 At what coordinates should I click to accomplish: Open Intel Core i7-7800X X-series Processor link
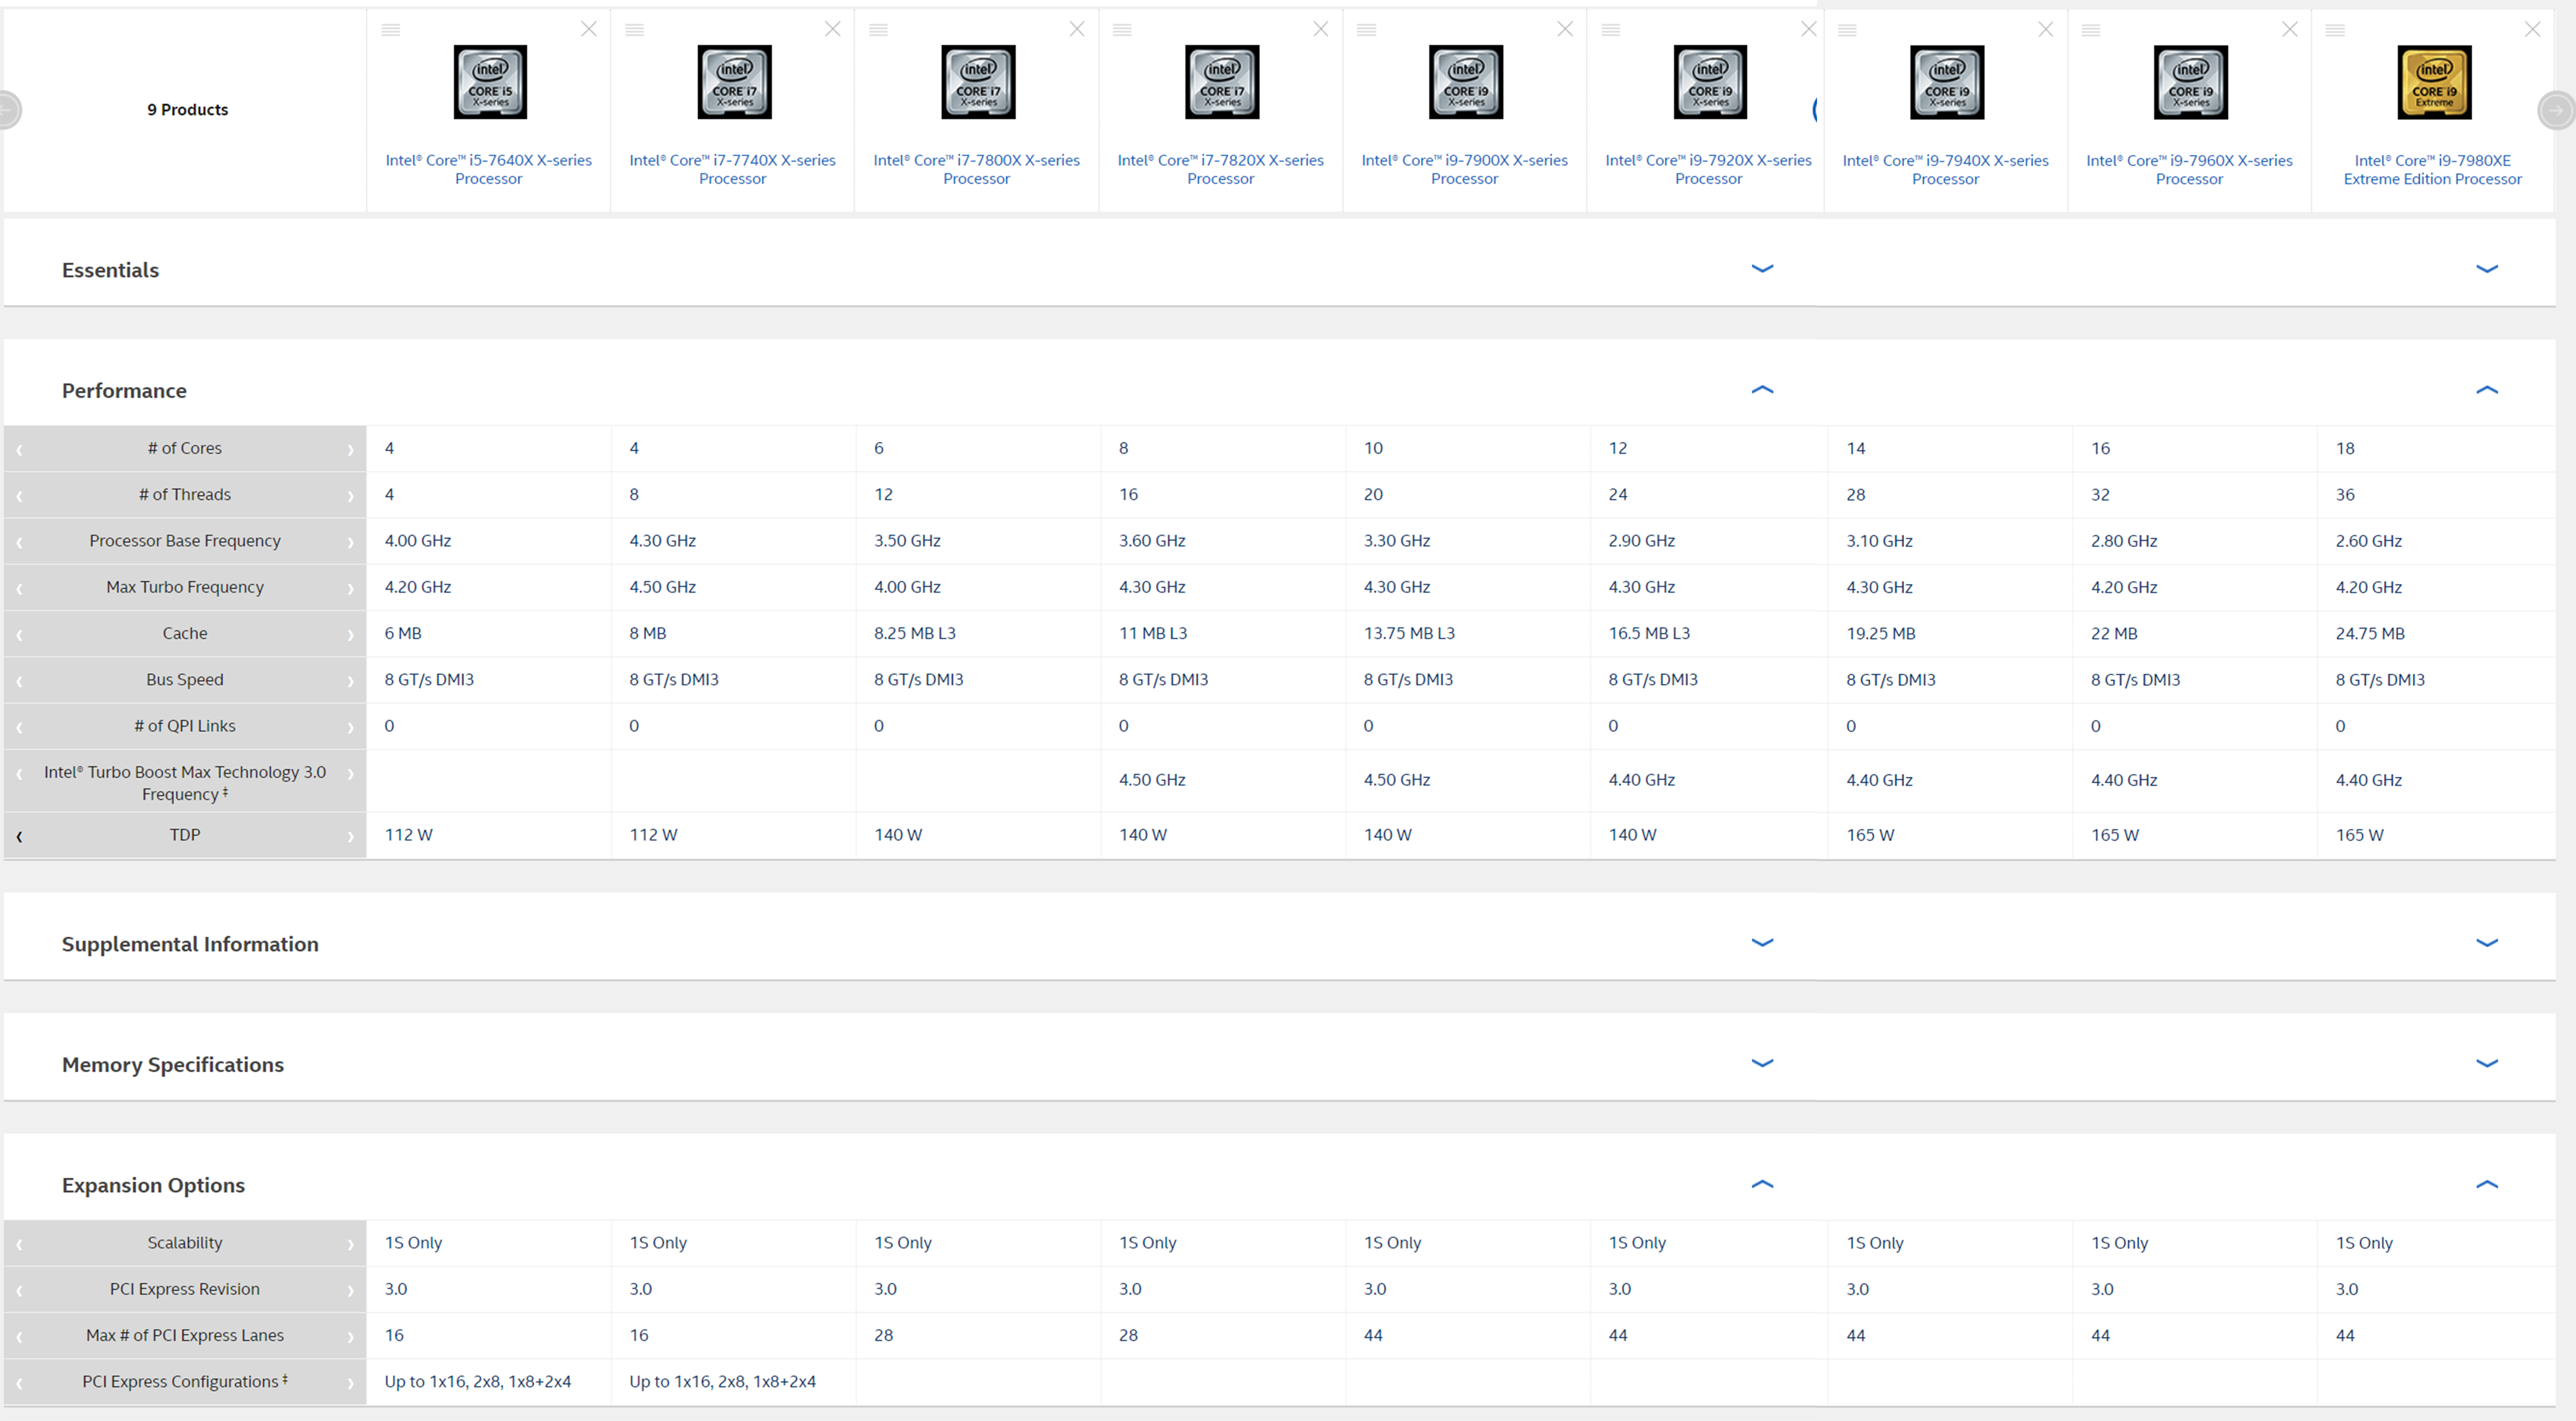click(977, 169)
